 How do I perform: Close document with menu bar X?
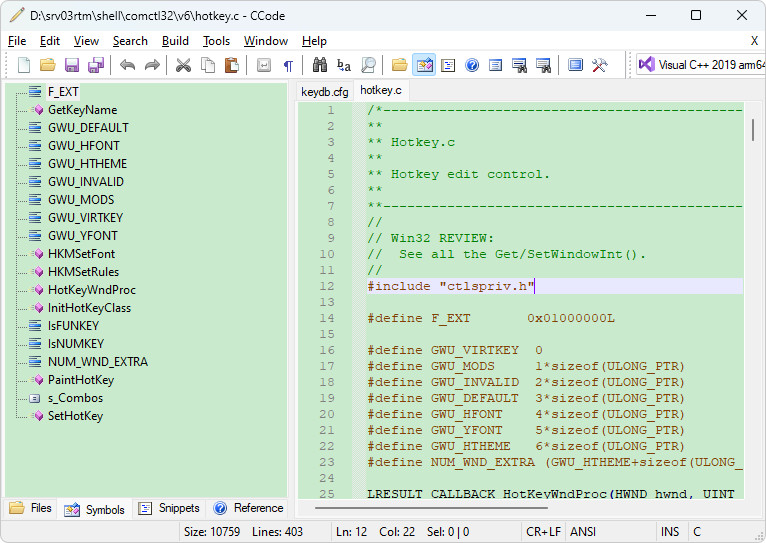(x=754, y=41)
